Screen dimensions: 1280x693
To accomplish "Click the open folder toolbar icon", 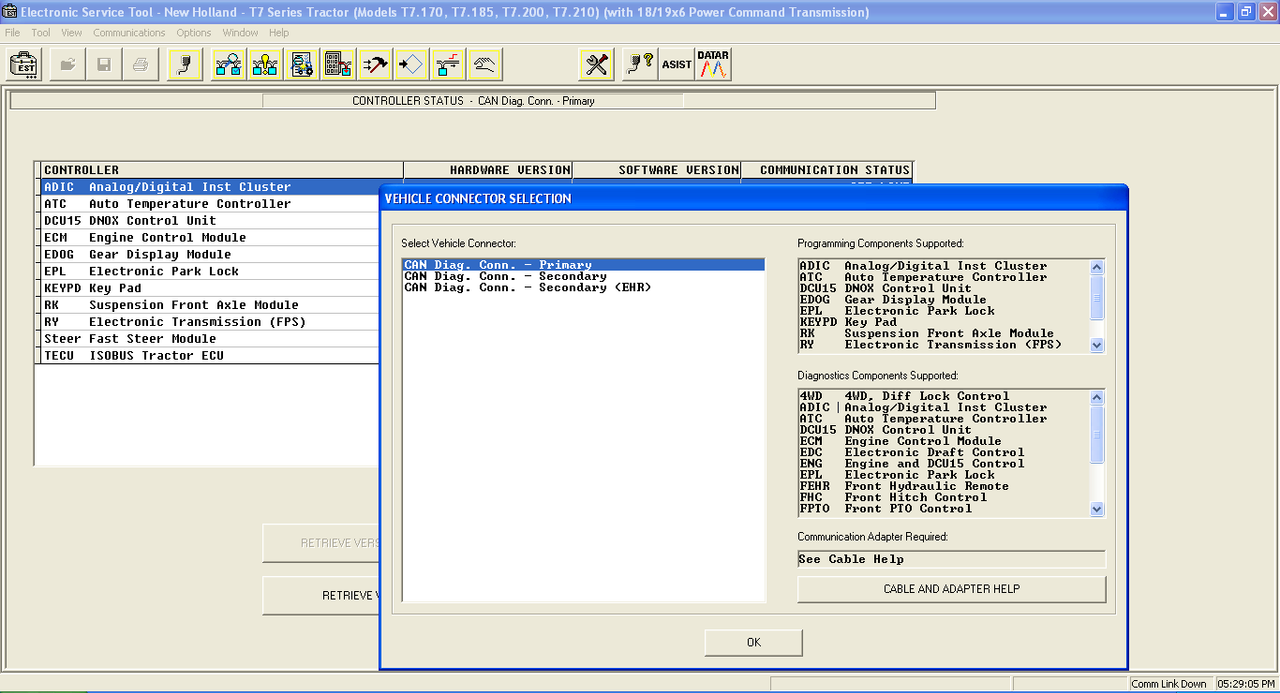I will (x=68, y=65).
